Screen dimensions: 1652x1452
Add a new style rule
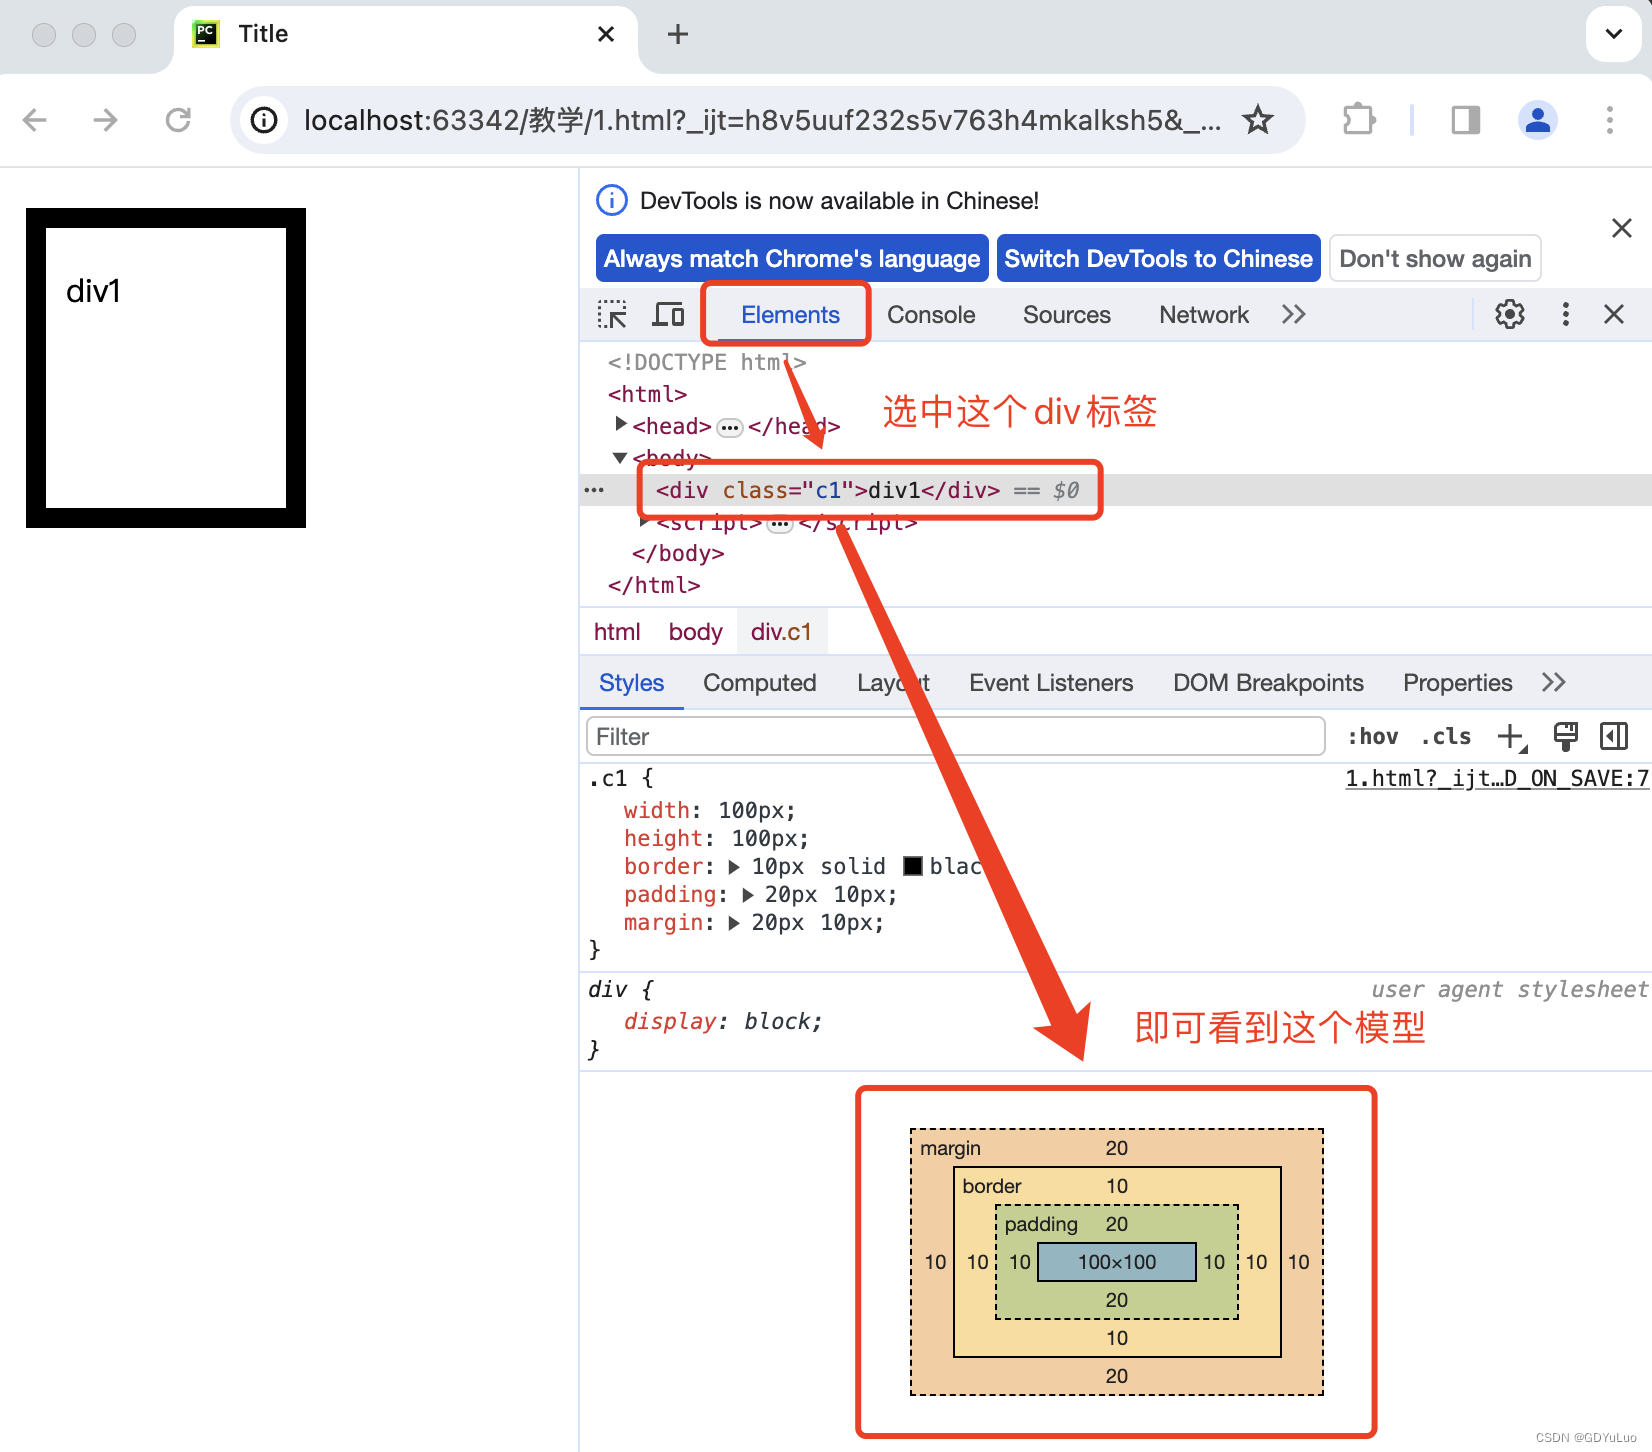pyautogui.click(x=1511, y=737)
